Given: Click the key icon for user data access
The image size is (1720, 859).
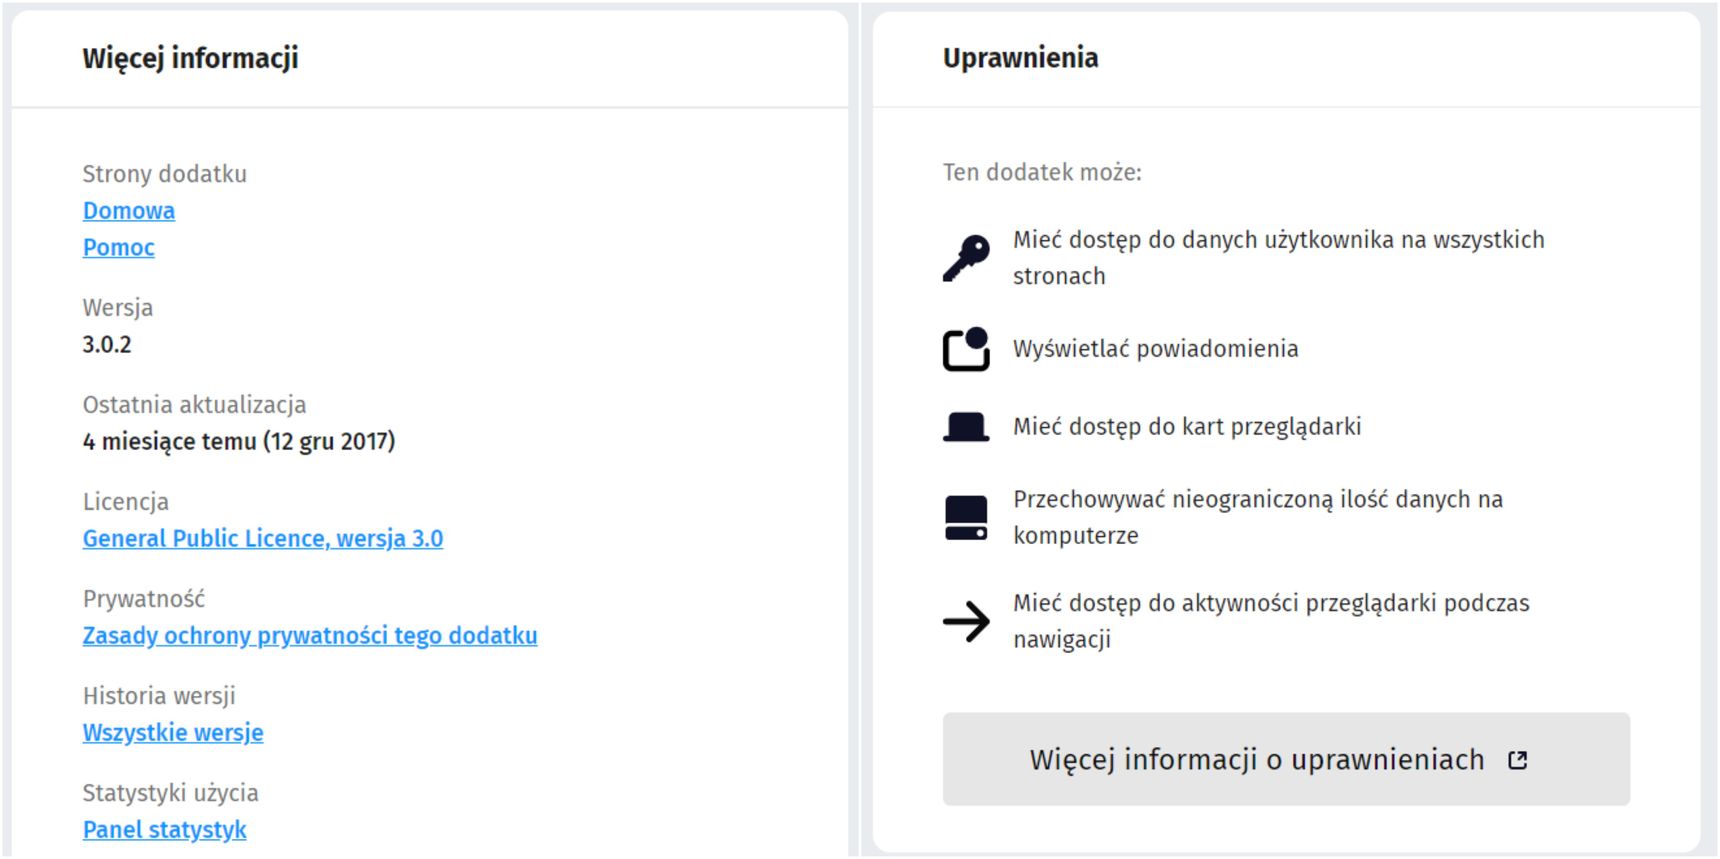Looking at the screenshot, I should pos(966,258).
